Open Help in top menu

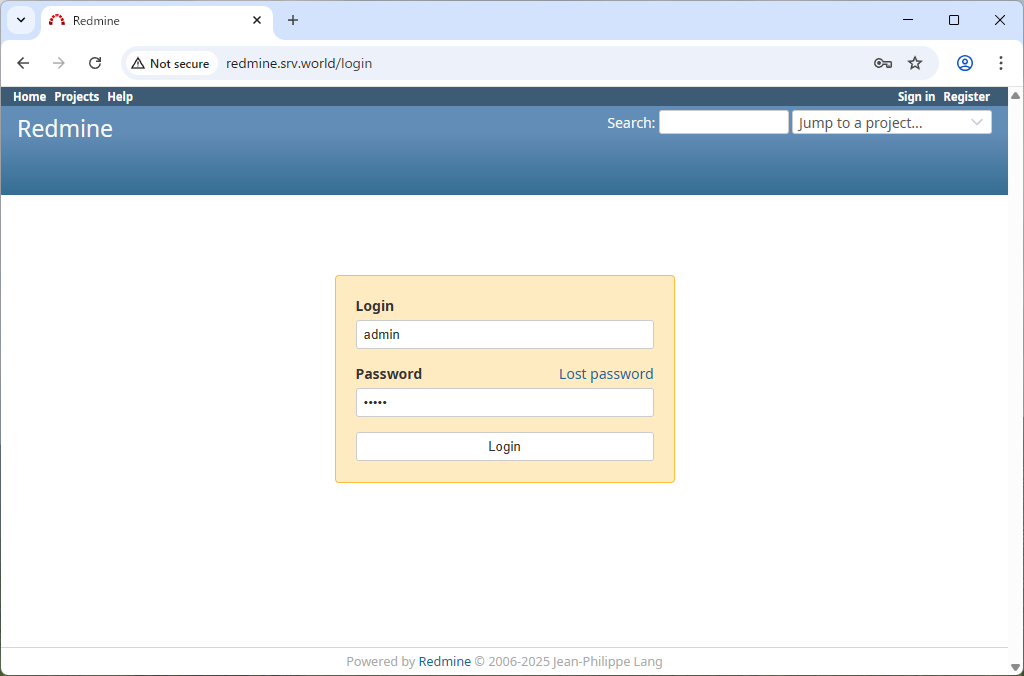pyautogui.click(x=120, y=97)
